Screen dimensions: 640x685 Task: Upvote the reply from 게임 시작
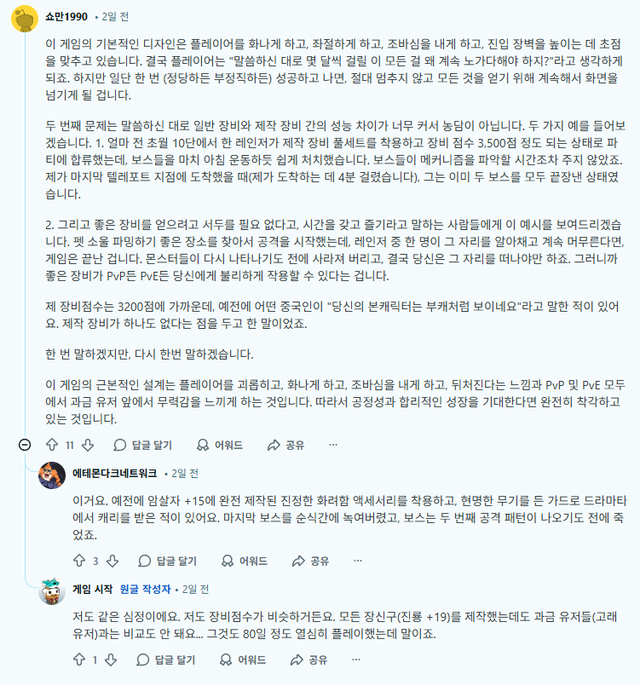(x=79, y=660)
